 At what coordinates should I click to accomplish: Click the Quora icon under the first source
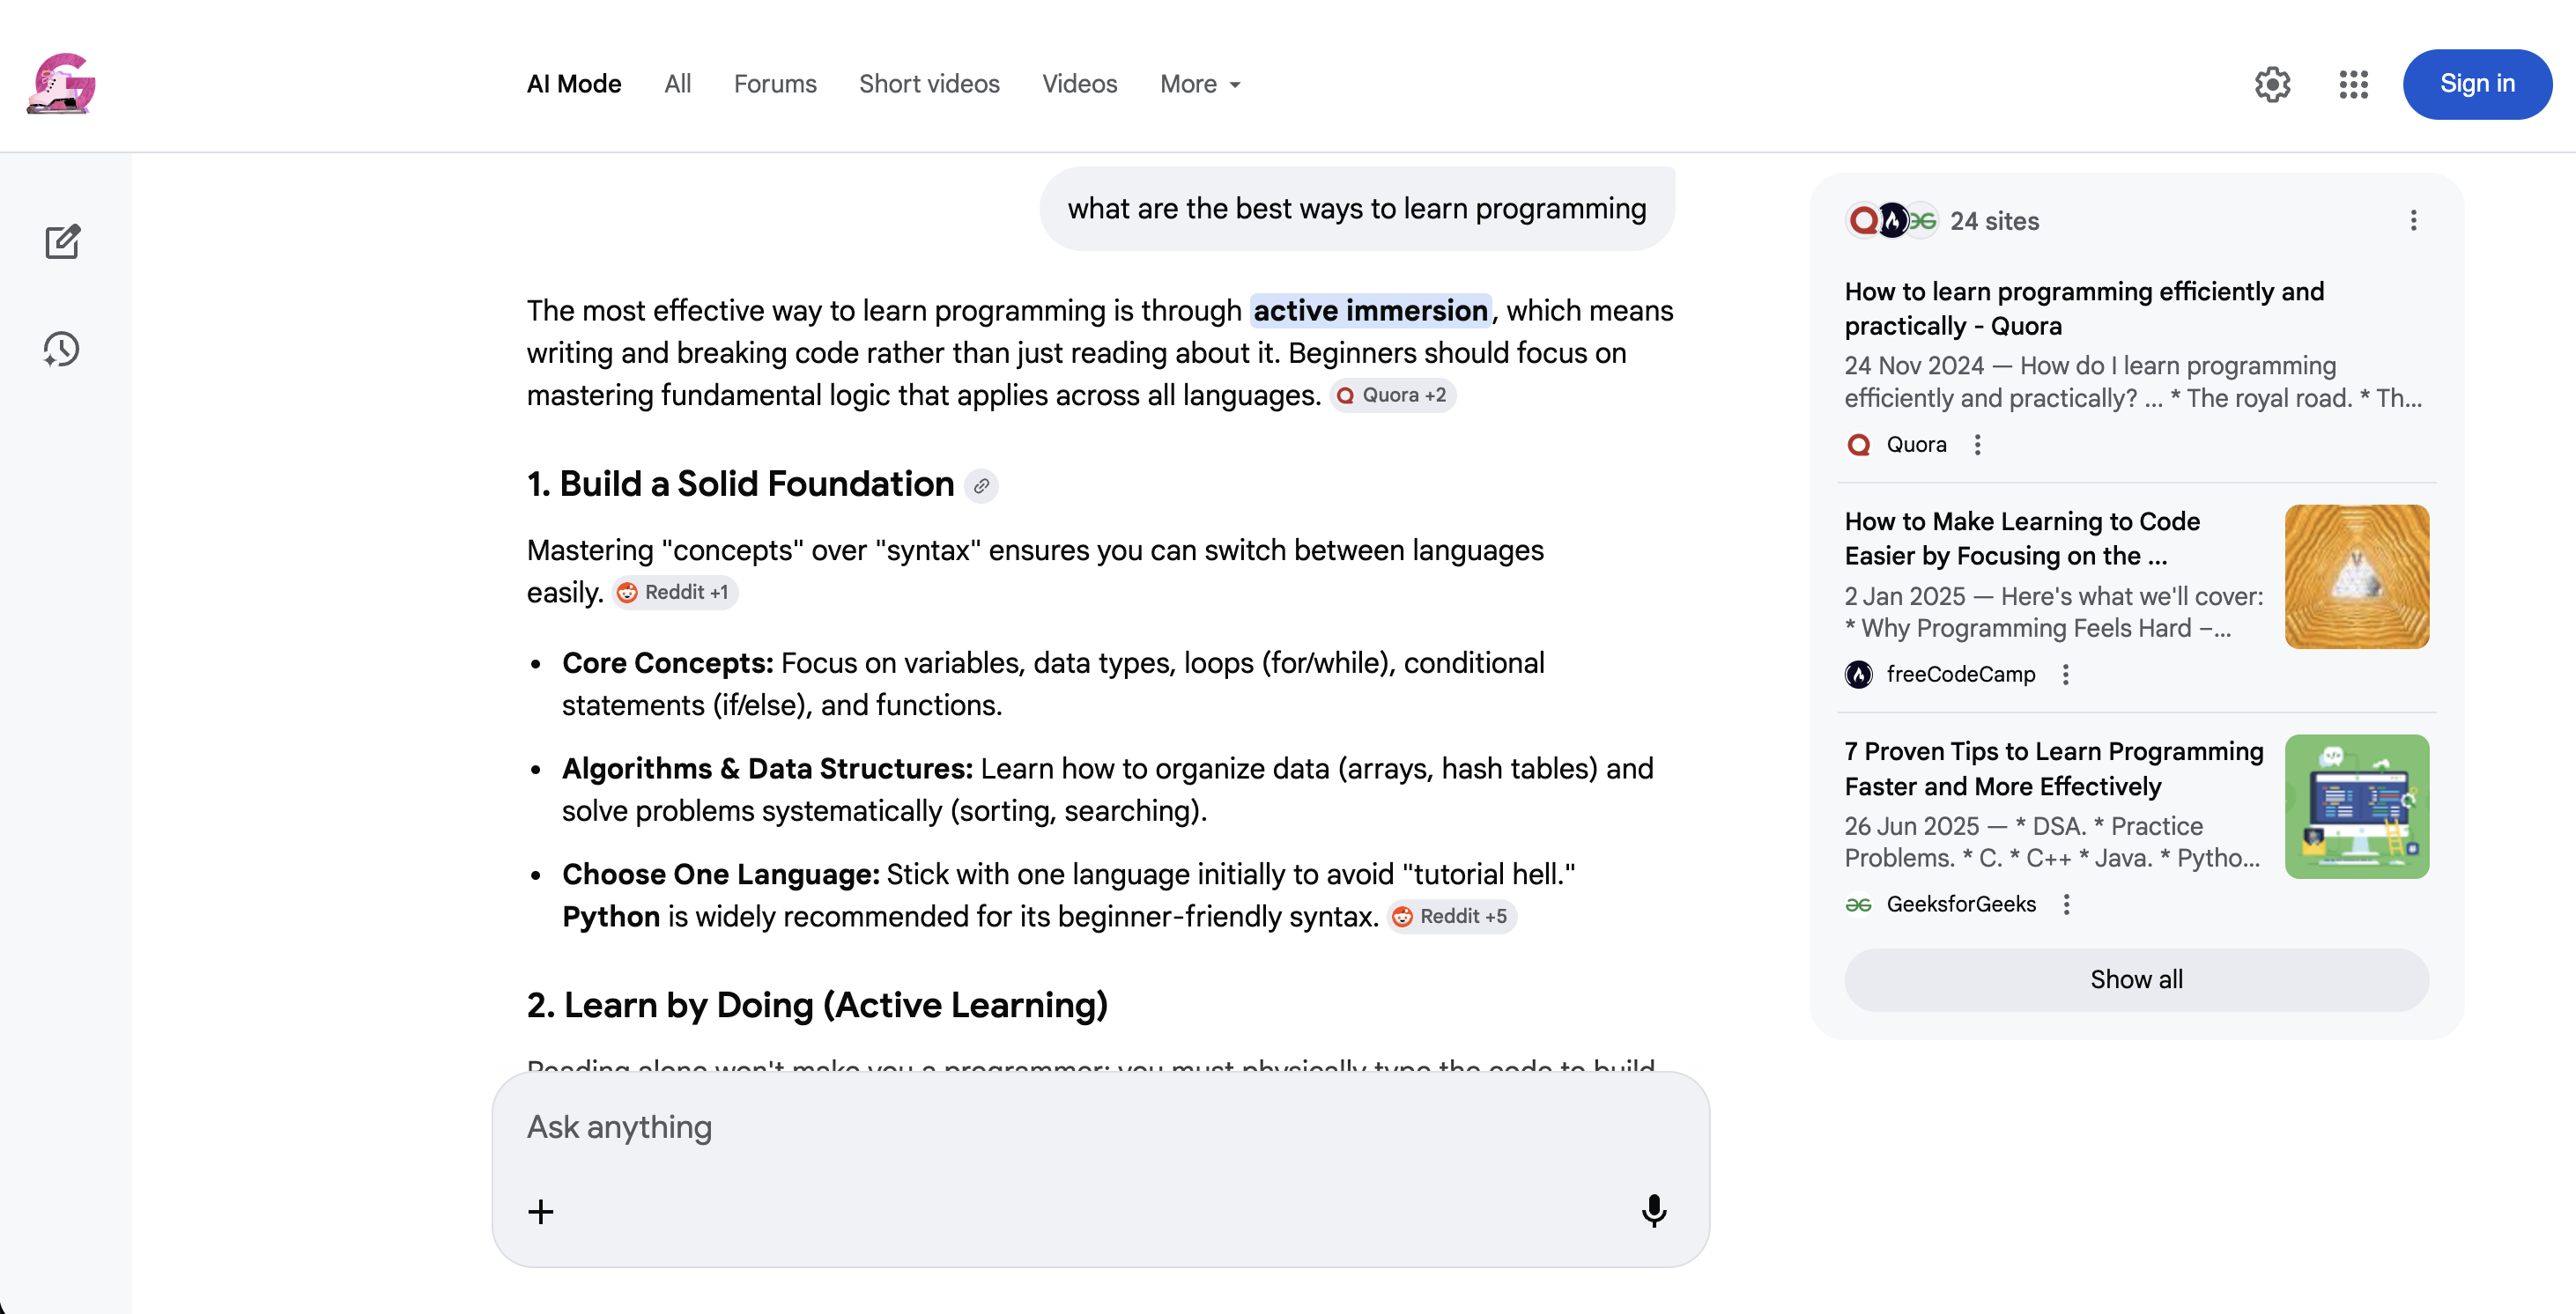(x=1860, y=444)
